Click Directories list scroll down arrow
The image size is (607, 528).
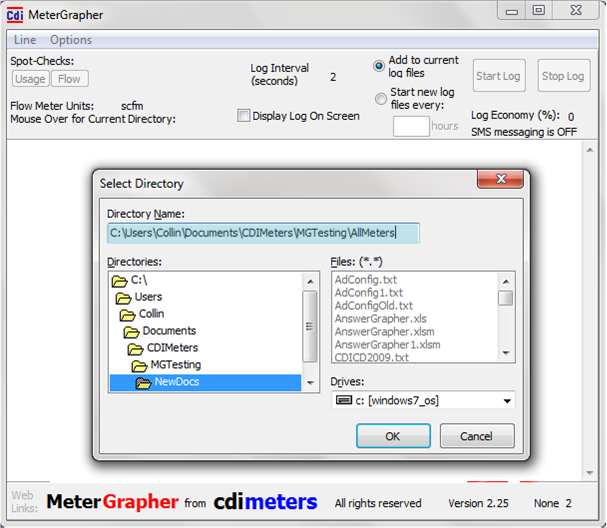(310, 382)
